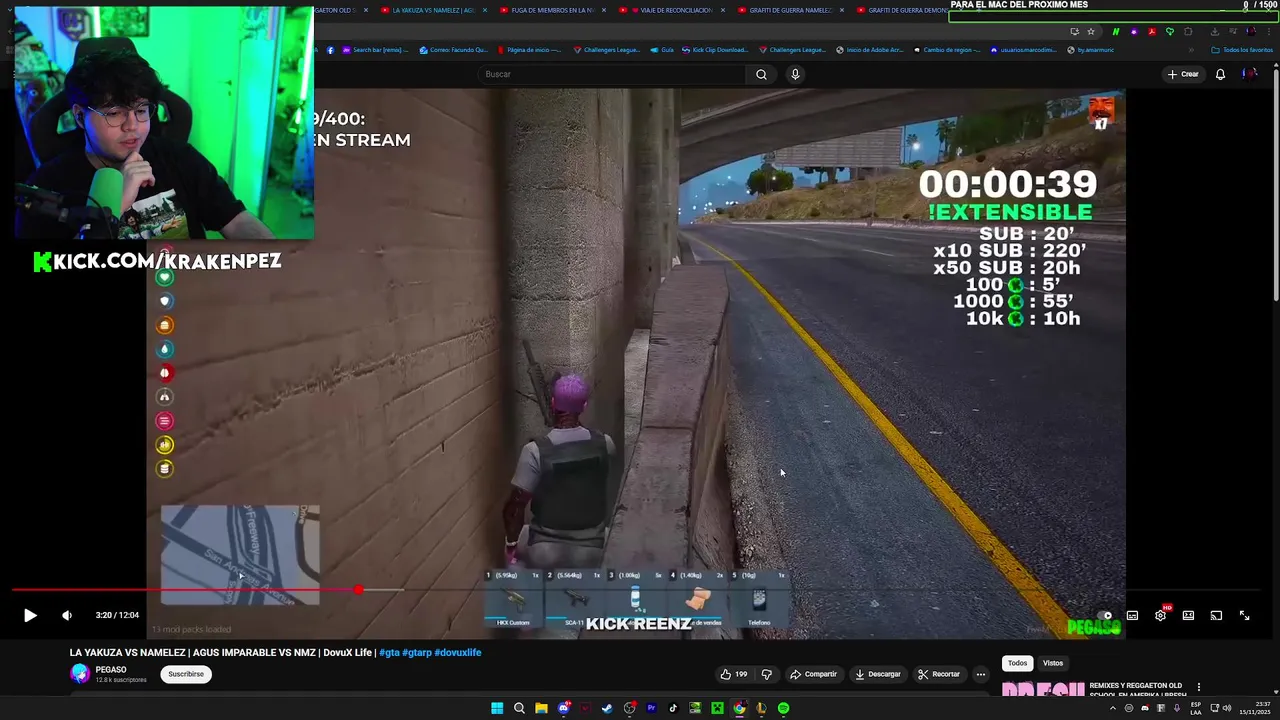Open TikTok from the taskbar
This screenshot has height=720, width=1280.
tap(673, 708)
